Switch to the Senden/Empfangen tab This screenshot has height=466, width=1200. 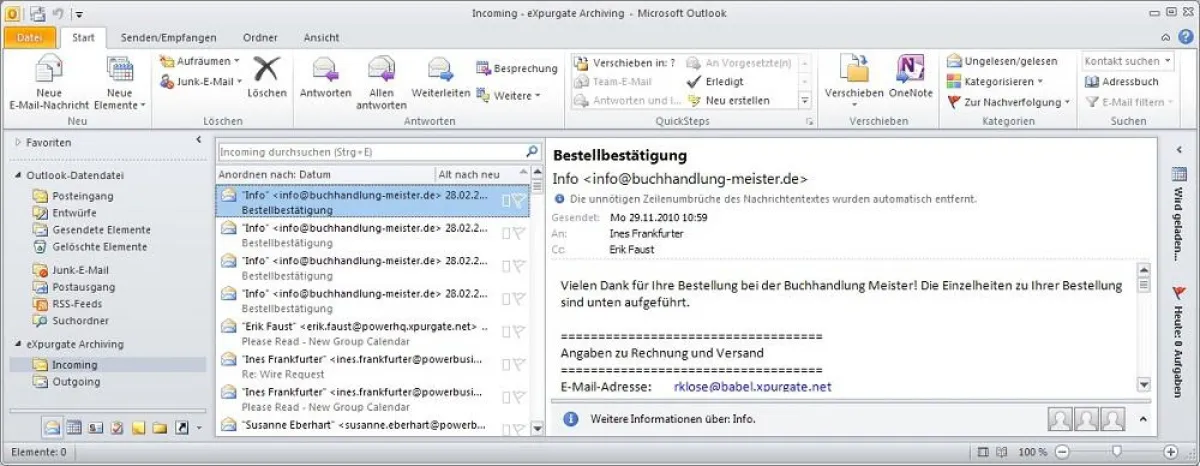tap(168, 38)
